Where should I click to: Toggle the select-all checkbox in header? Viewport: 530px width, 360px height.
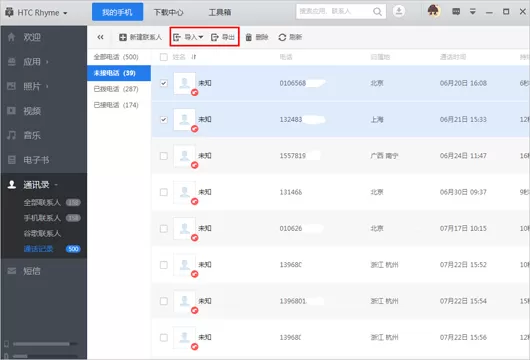[164, 57]
